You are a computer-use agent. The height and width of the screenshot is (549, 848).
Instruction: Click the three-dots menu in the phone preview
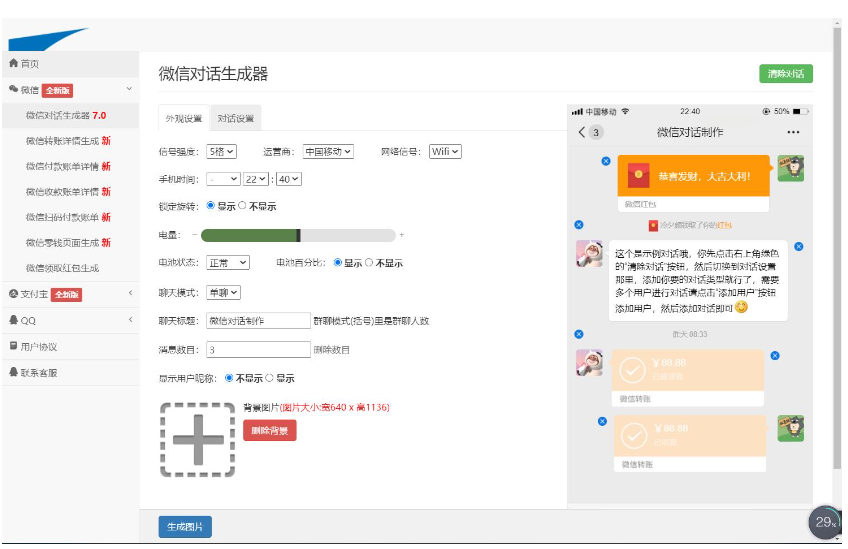tap(793, 132)
